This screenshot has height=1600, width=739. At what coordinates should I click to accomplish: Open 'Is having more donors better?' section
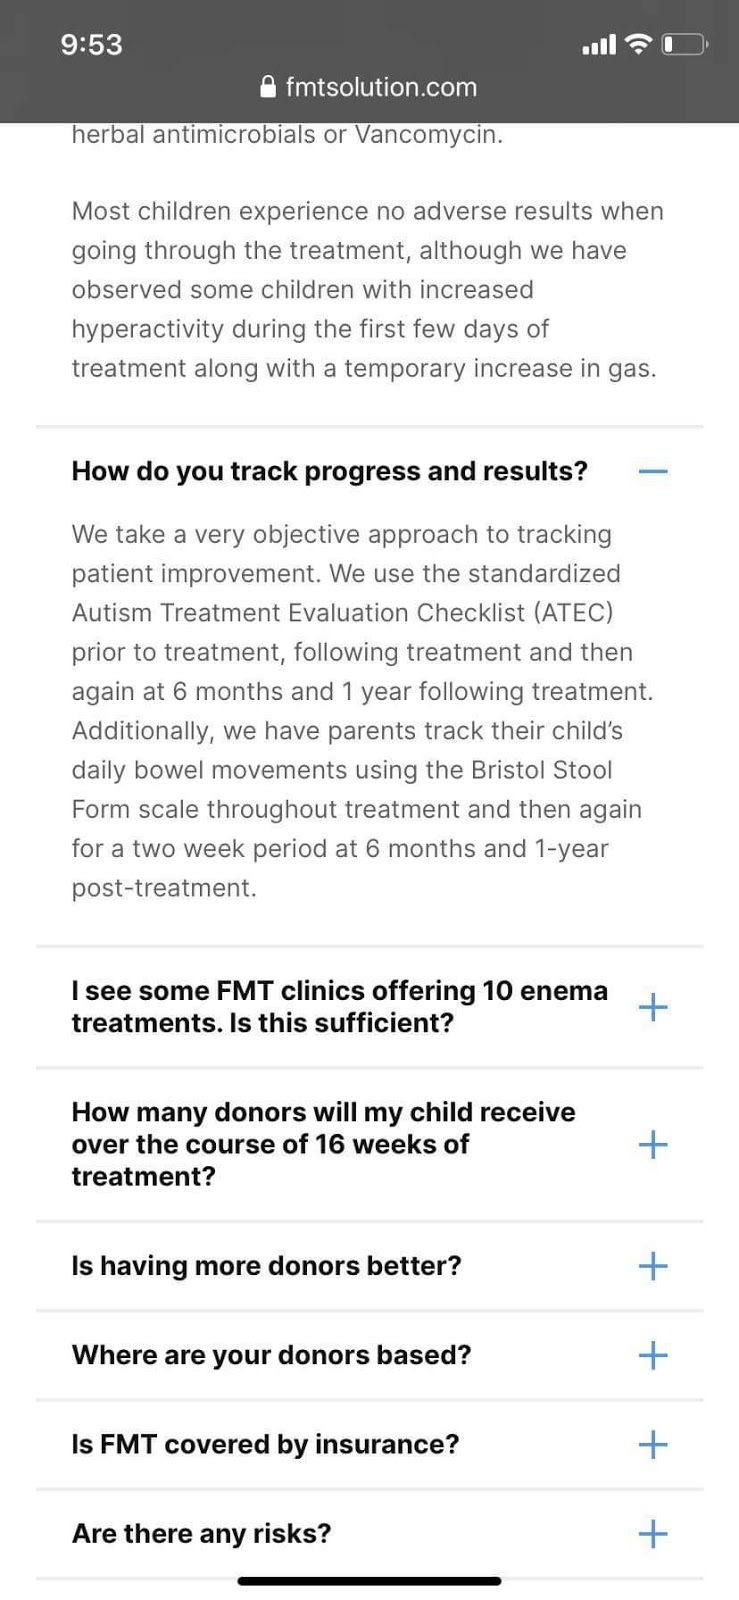pos(266,1266)
